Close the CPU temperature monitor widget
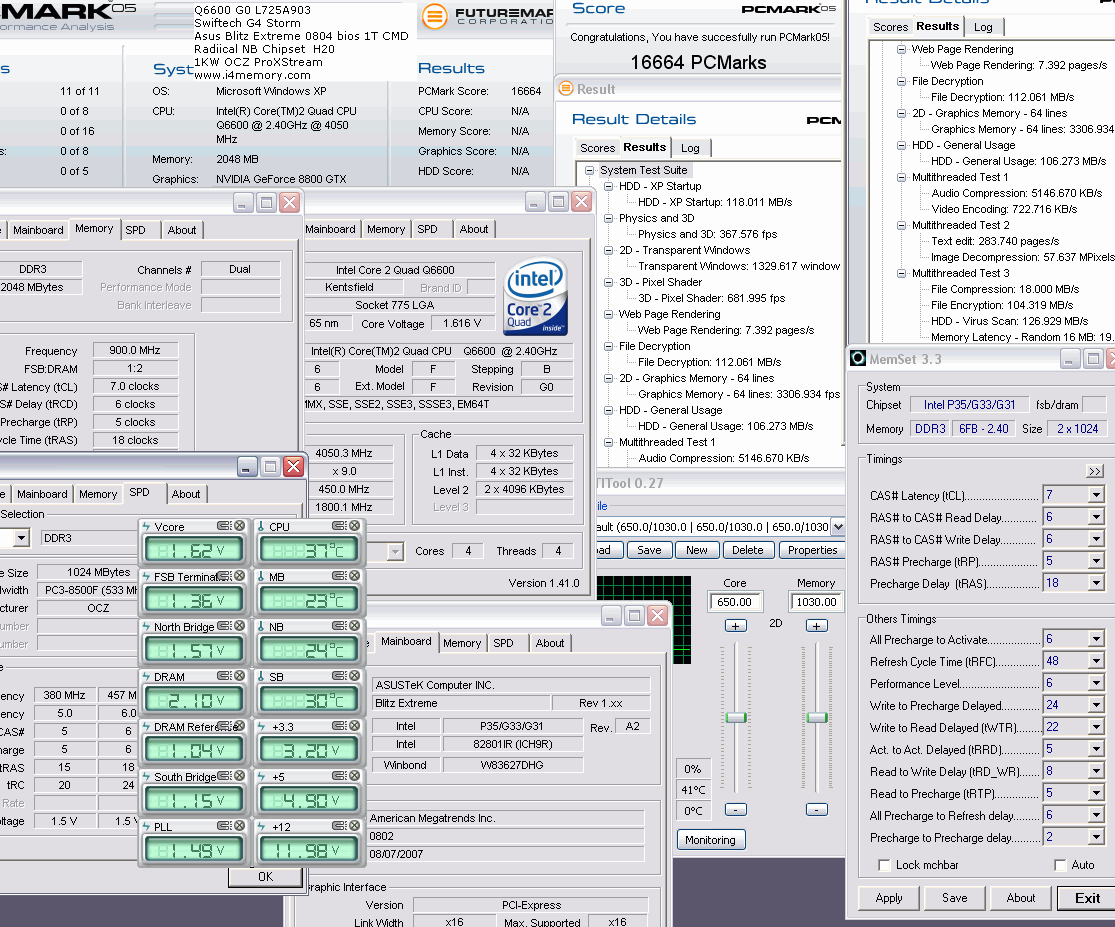The width and height of the screenshot is (1115, 927). pyautogui.click(x=355, y=526)
